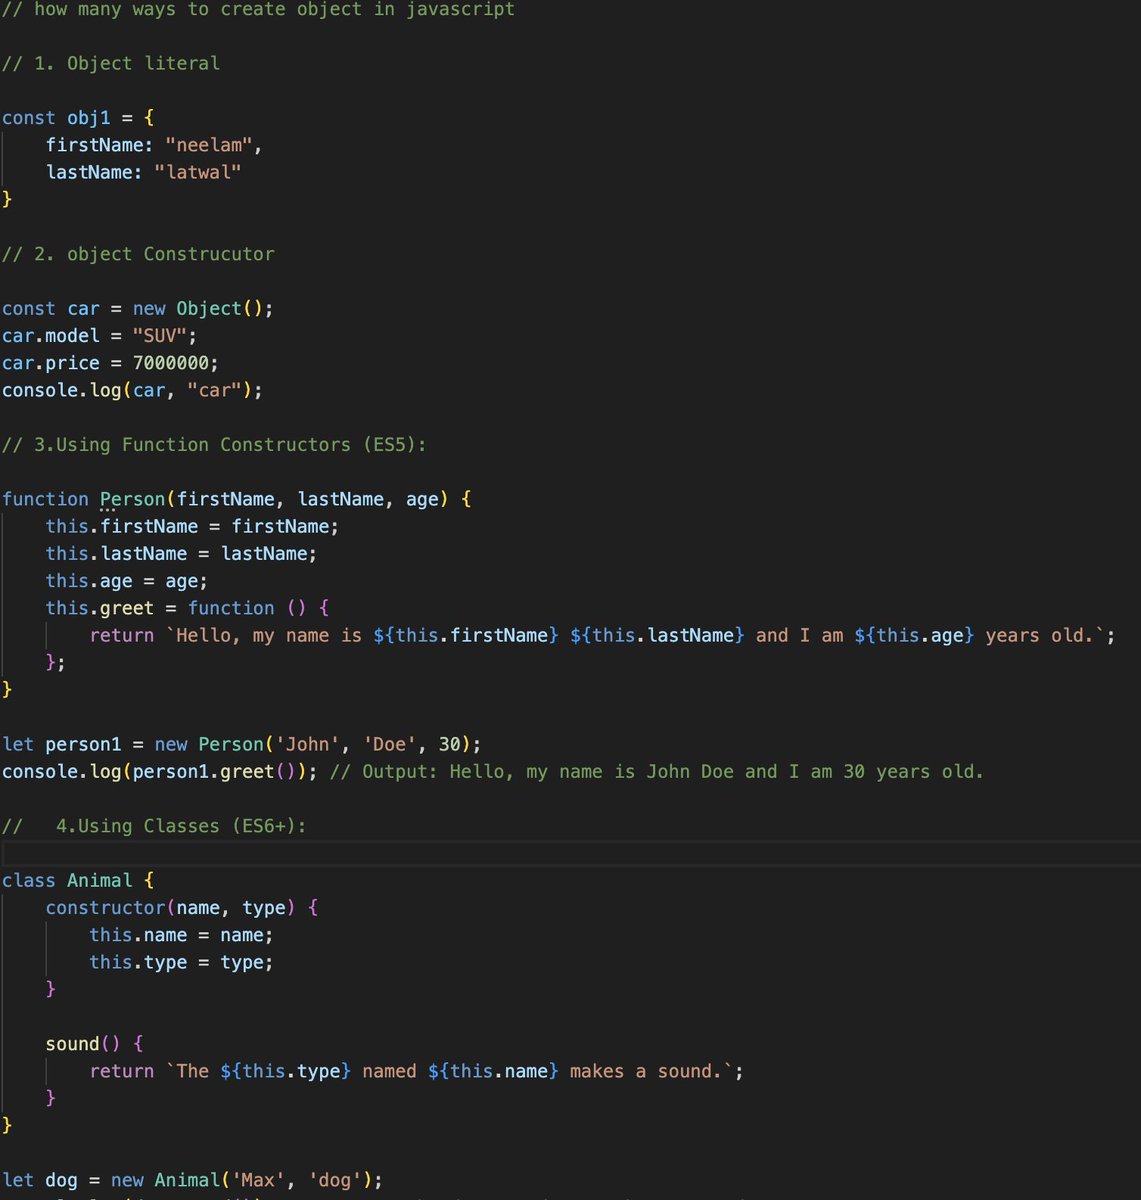Click the "this.name = name;" line

pos(181,935)
